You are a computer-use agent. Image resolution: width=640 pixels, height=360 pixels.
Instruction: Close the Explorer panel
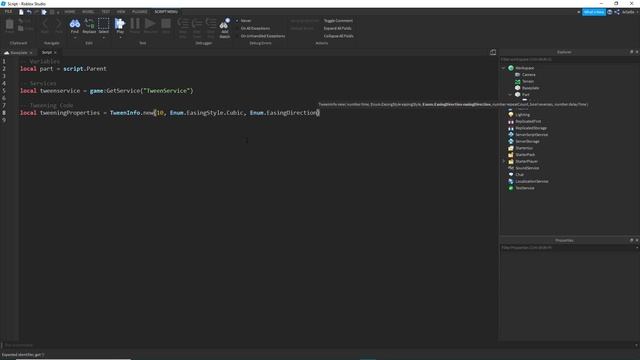(637, 52)
